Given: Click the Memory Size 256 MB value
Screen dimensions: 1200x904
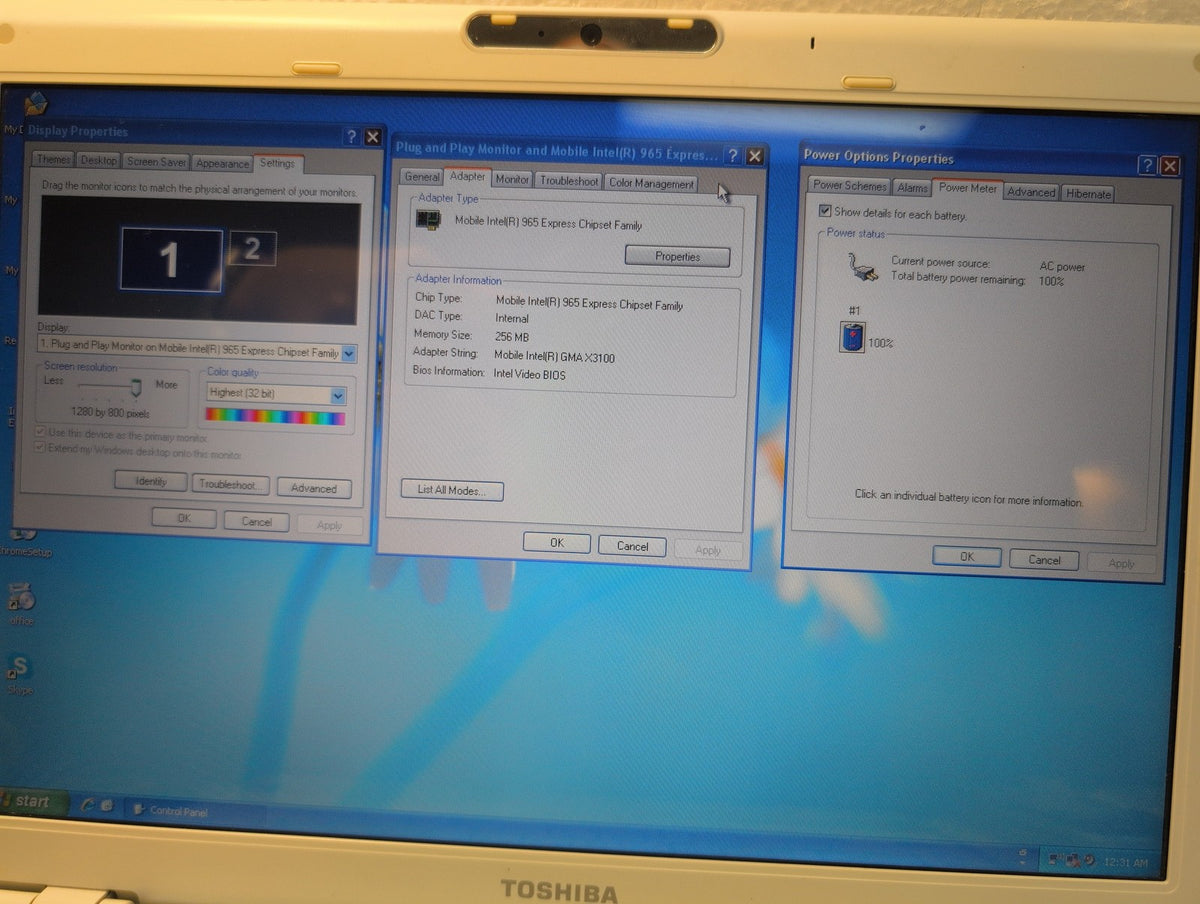Looking at the screenshot, I should point(512,337).
